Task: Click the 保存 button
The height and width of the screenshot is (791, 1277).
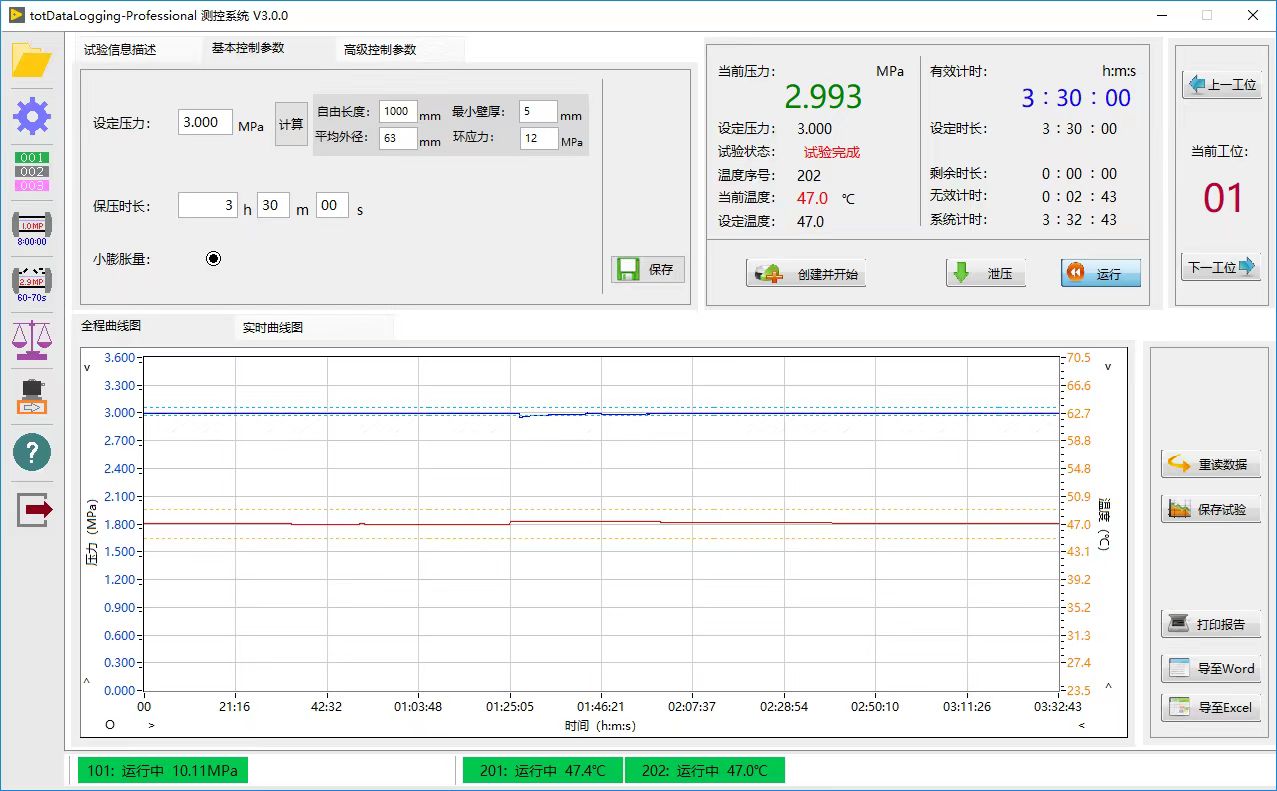Action: tap(648, 269)
